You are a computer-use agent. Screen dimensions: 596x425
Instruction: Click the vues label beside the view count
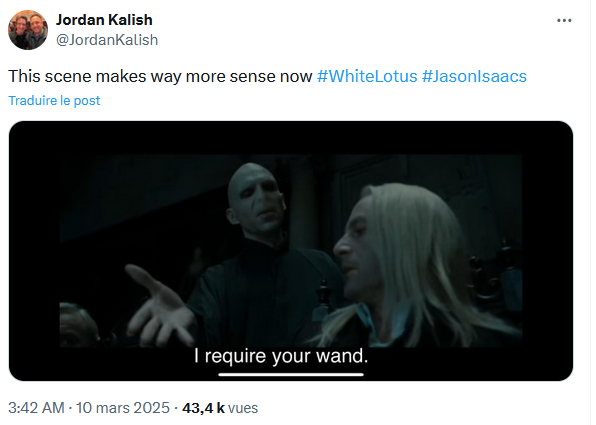(x=243, y=408)
